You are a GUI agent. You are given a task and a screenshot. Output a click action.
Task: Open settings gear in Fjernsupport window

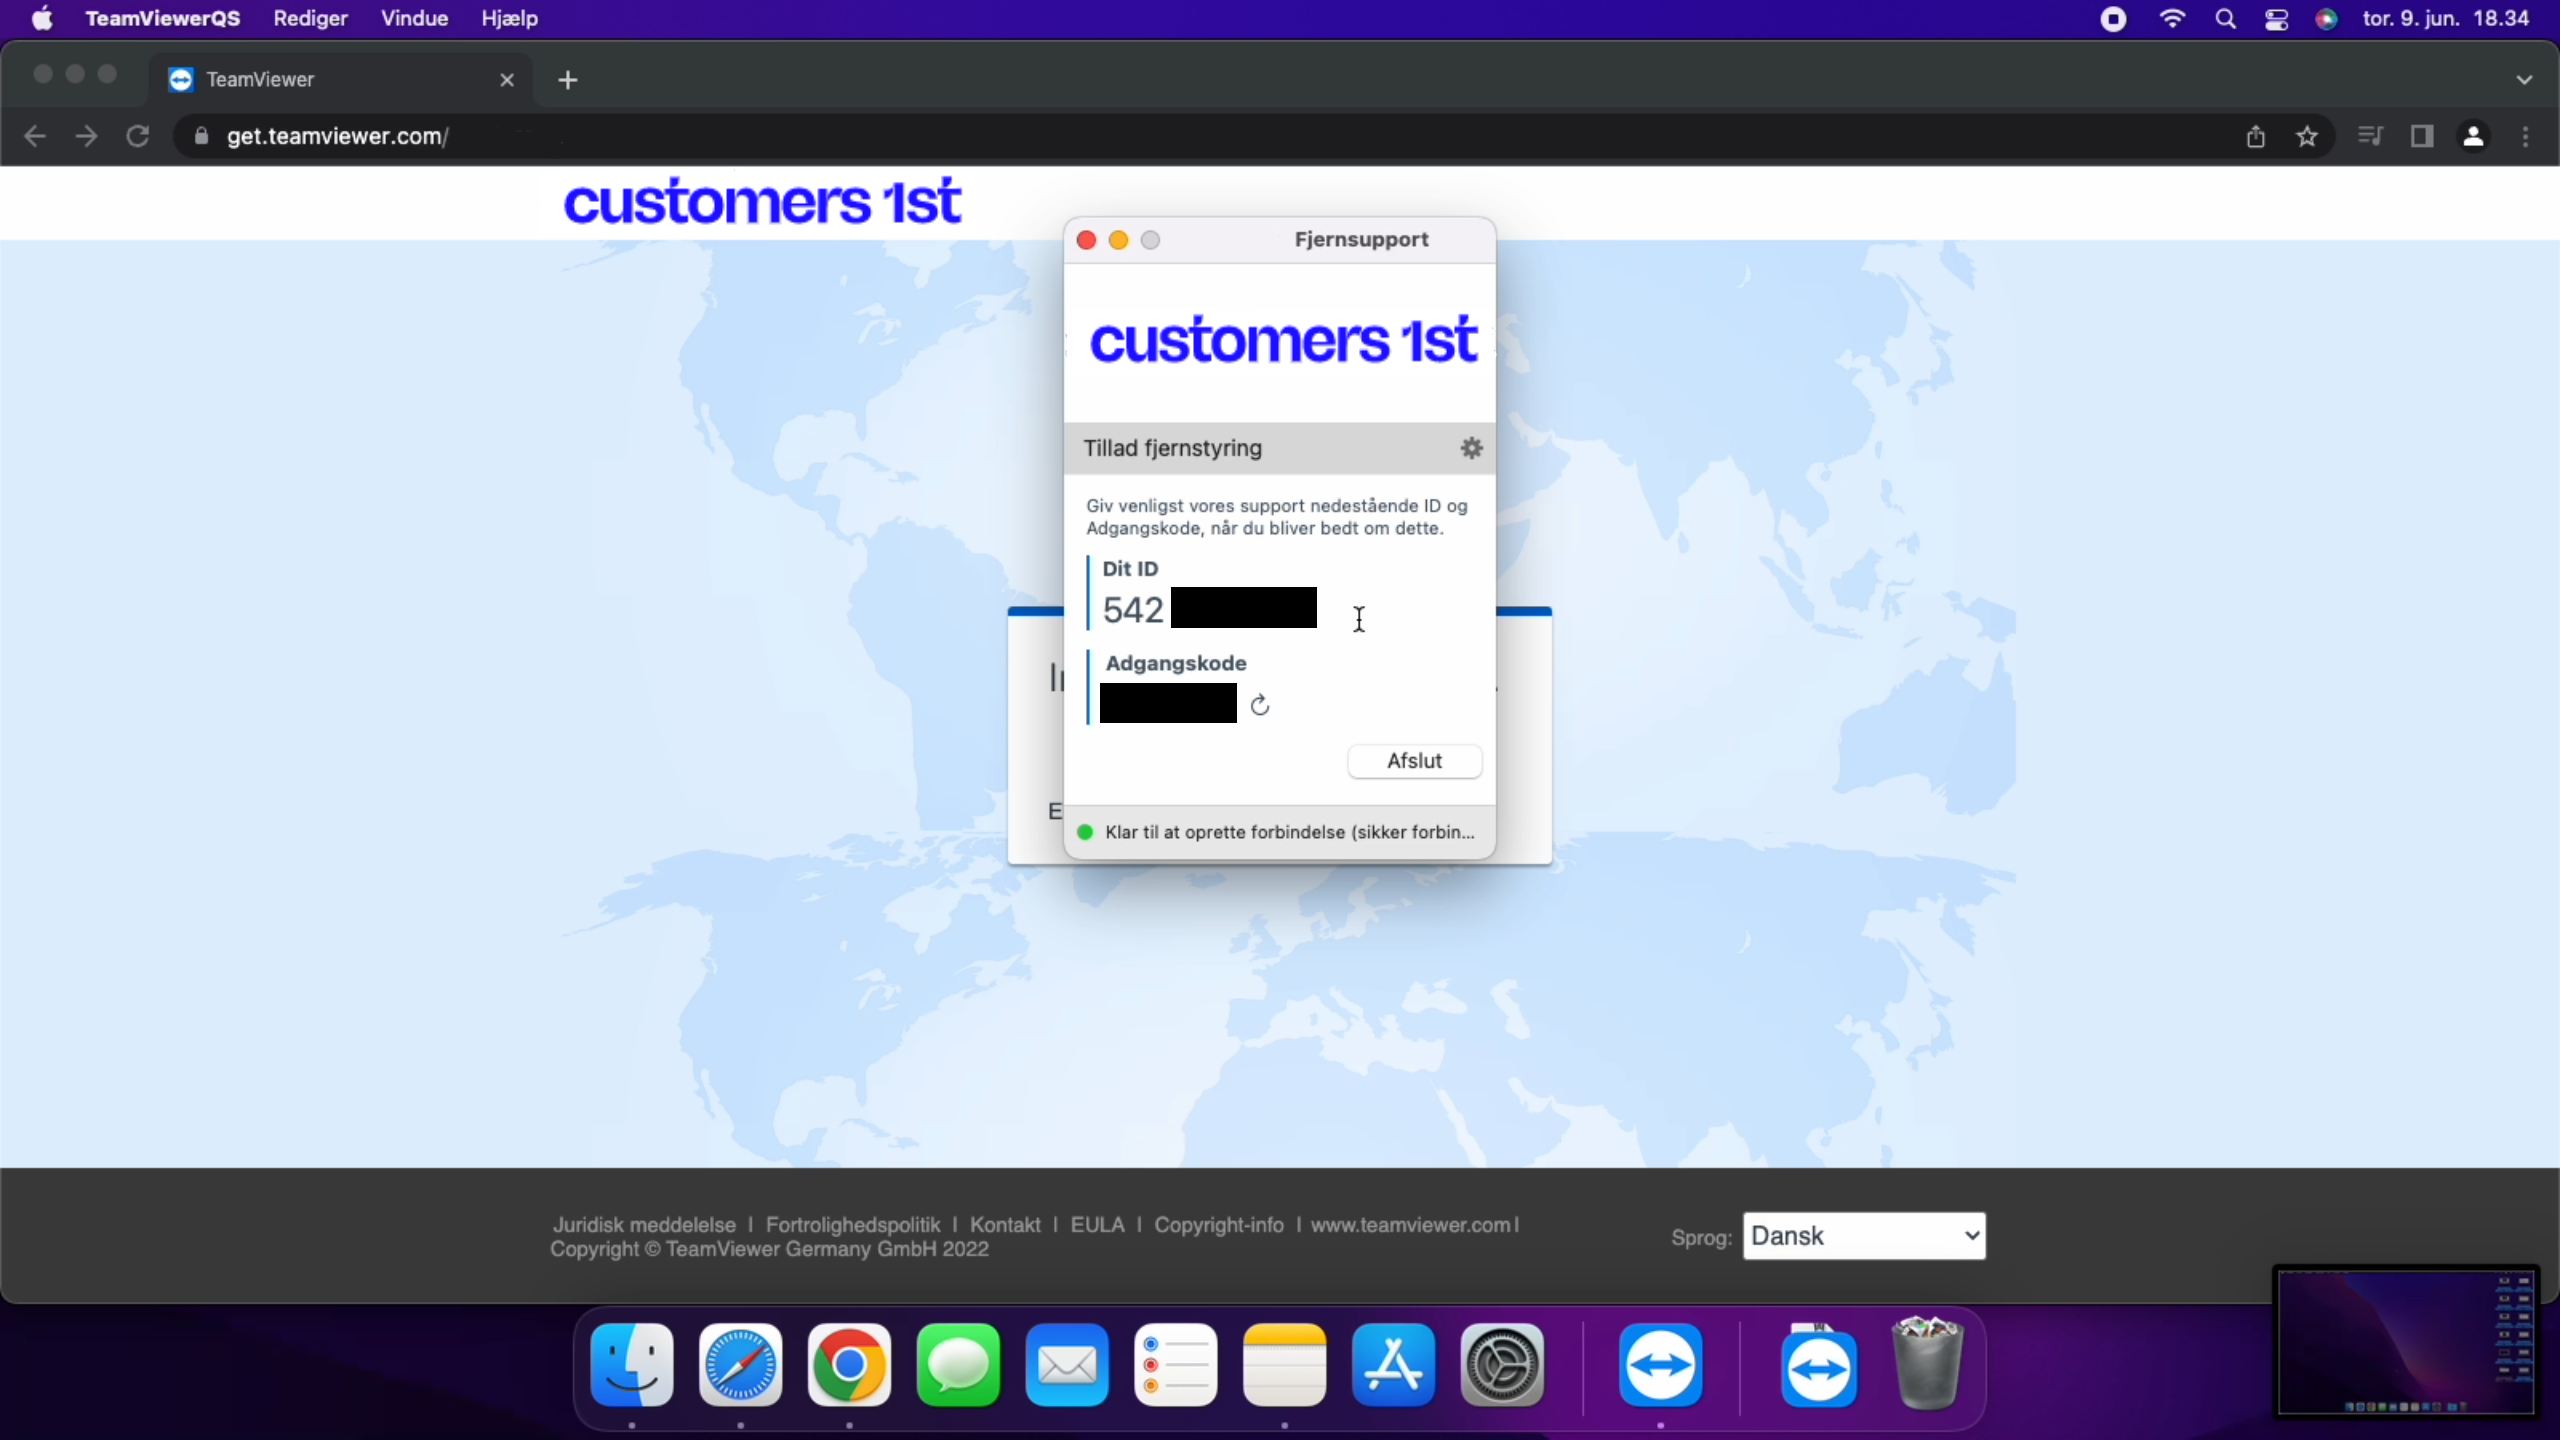point(1471,448)
